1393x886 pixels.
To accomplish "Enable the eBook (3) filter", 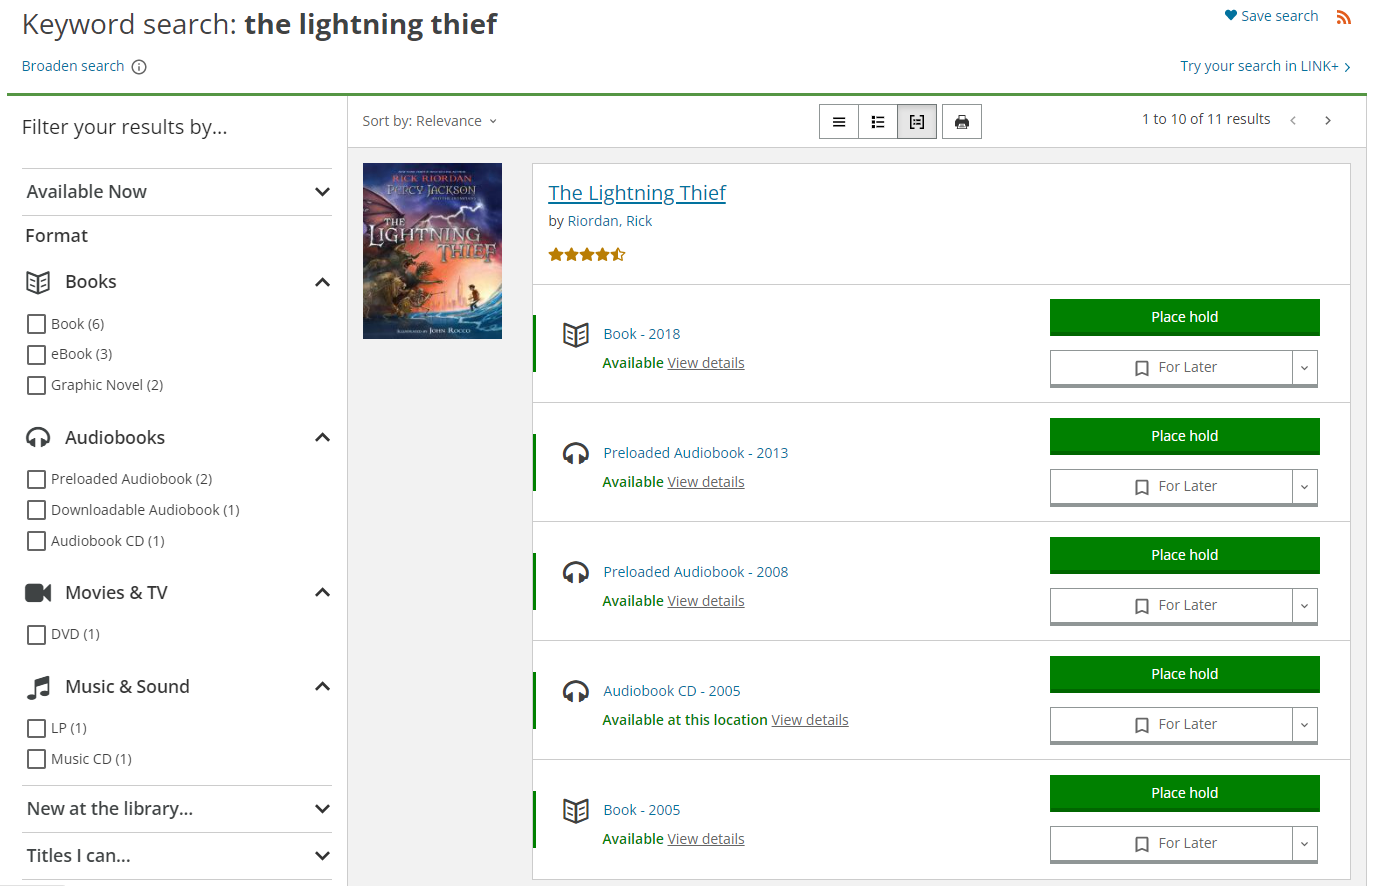I will tap(36, 354).
